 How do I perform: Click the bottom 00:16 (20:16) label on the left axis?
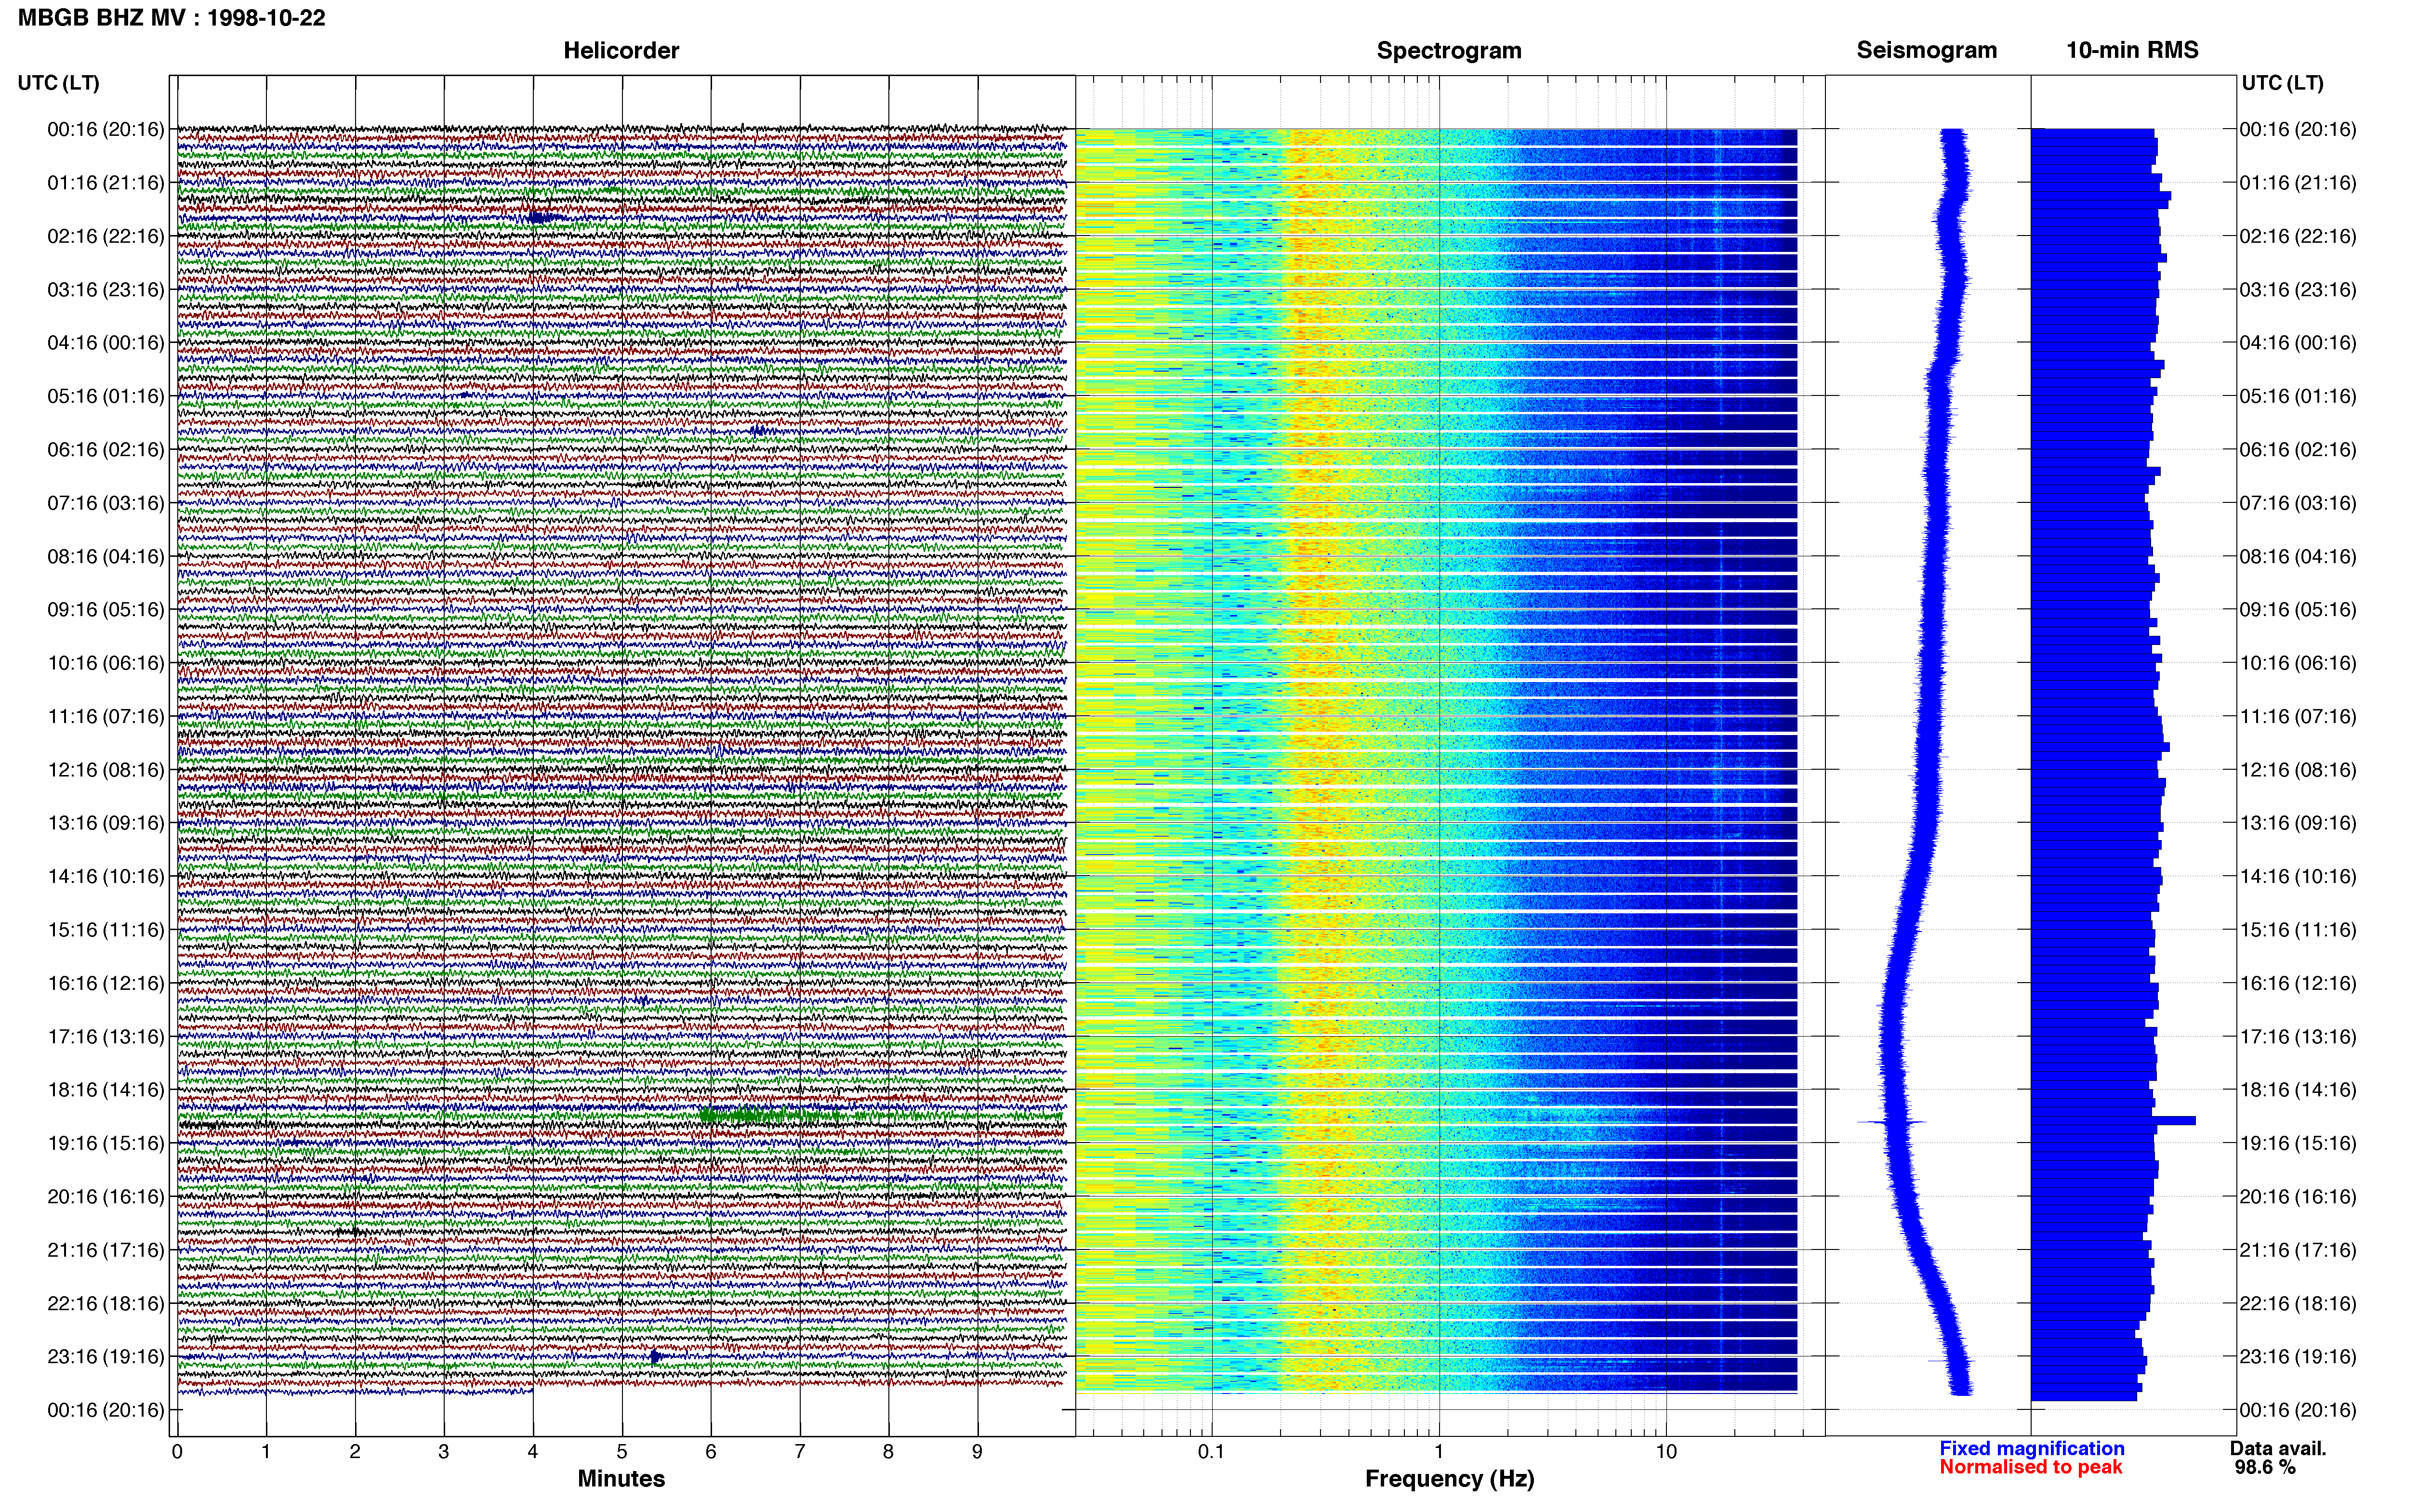[106, 1411]
